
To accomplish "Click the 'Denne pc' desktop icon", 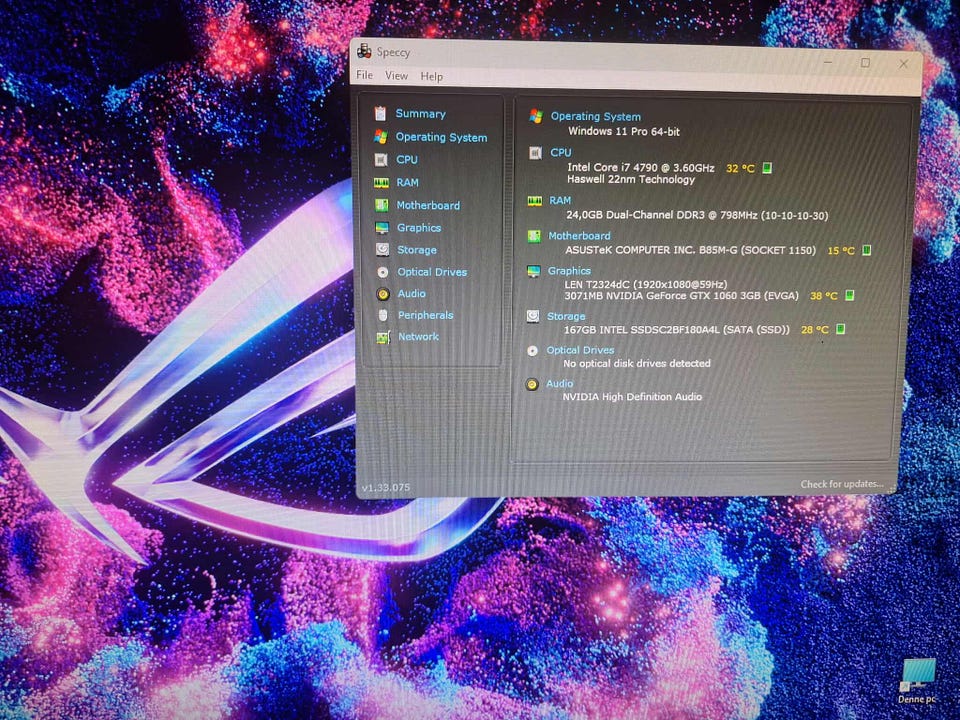I will (x=918, y=681).
